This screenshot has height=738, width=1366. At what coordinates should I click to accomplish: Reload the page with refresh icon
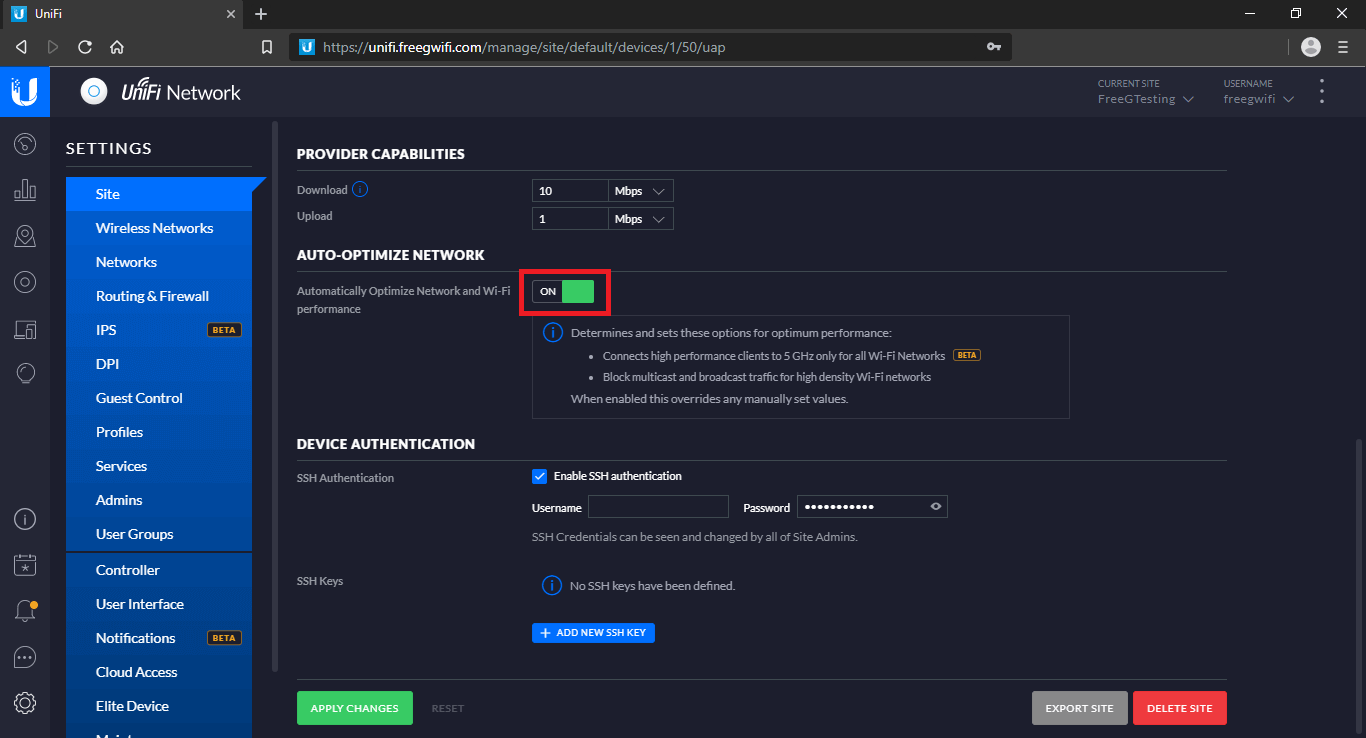(x=85, y=47)
